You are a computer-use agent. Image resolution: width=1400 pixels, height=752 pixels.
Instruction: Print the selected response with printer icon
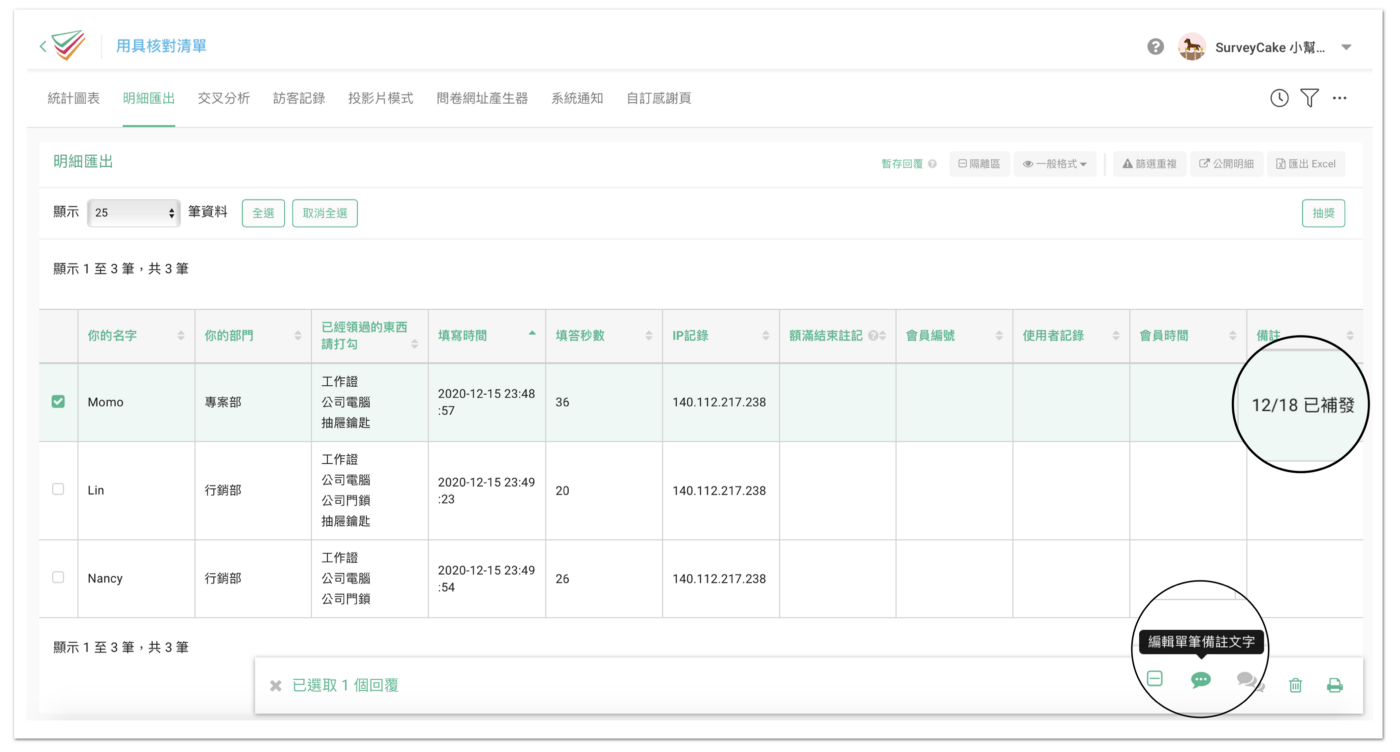click(1334, 685)
